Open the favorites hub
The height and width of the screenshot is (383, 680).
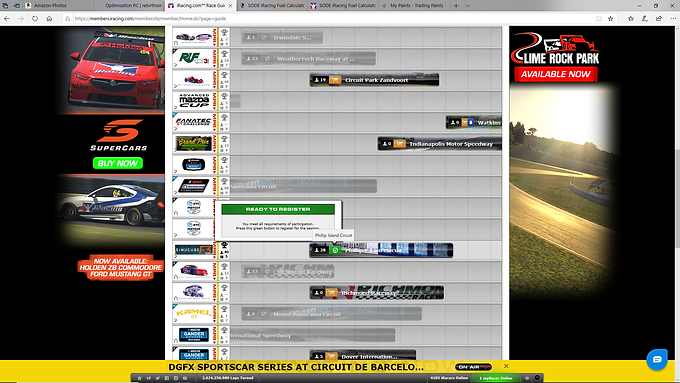pos(631,19)
